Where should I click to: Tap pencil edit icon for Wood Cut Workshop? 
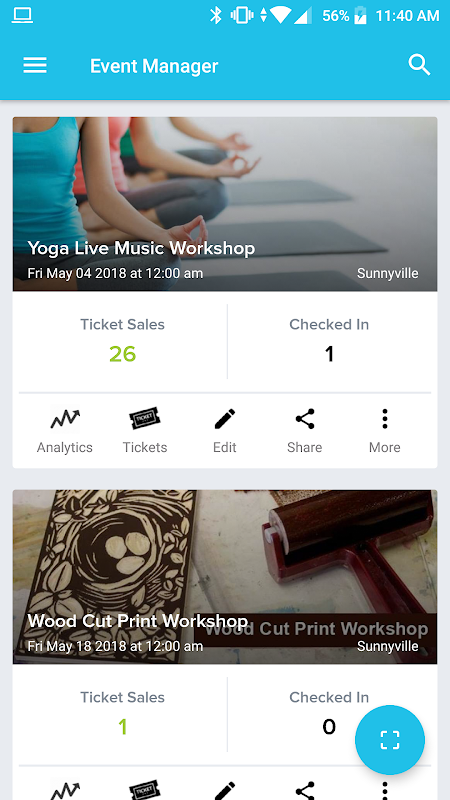click(224, 790)
